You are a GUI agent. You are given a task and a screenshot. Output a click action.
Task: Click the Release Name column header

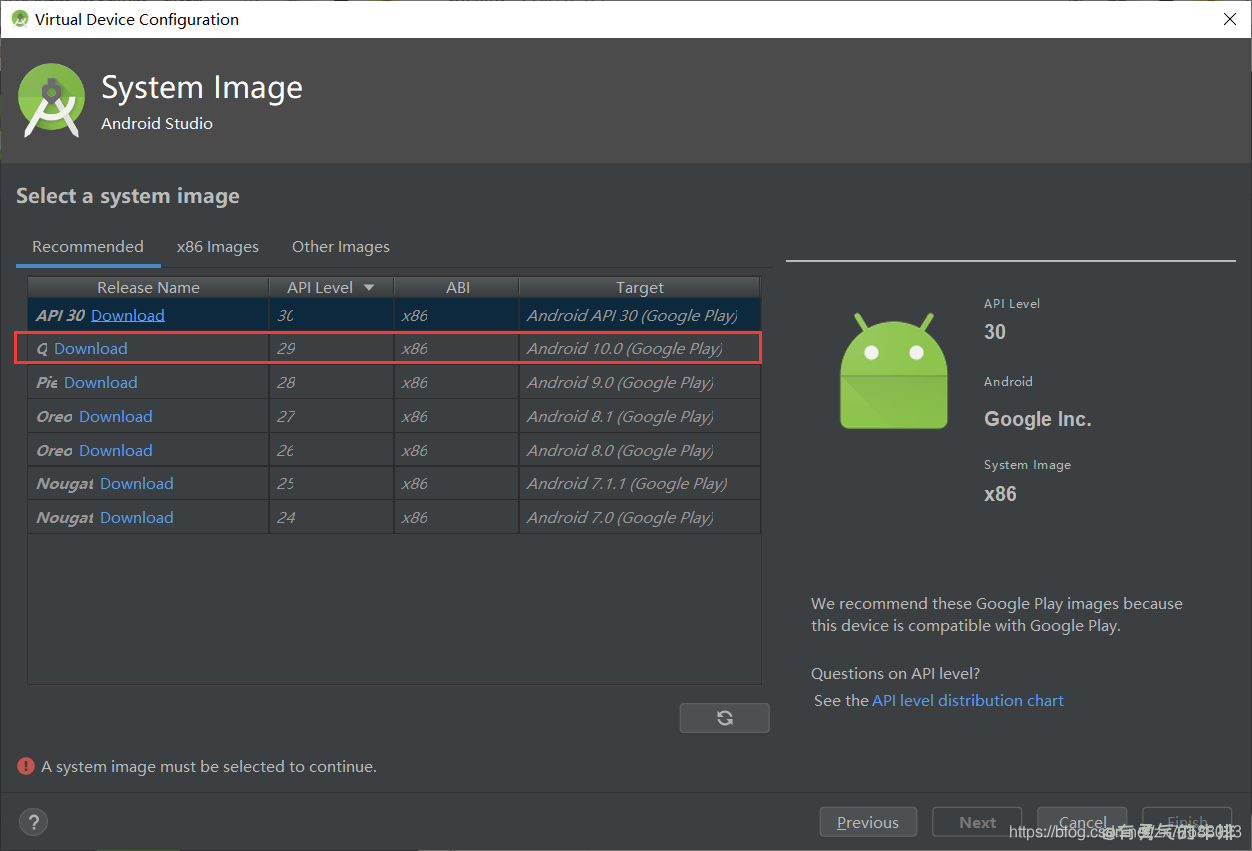pos(148,288)
